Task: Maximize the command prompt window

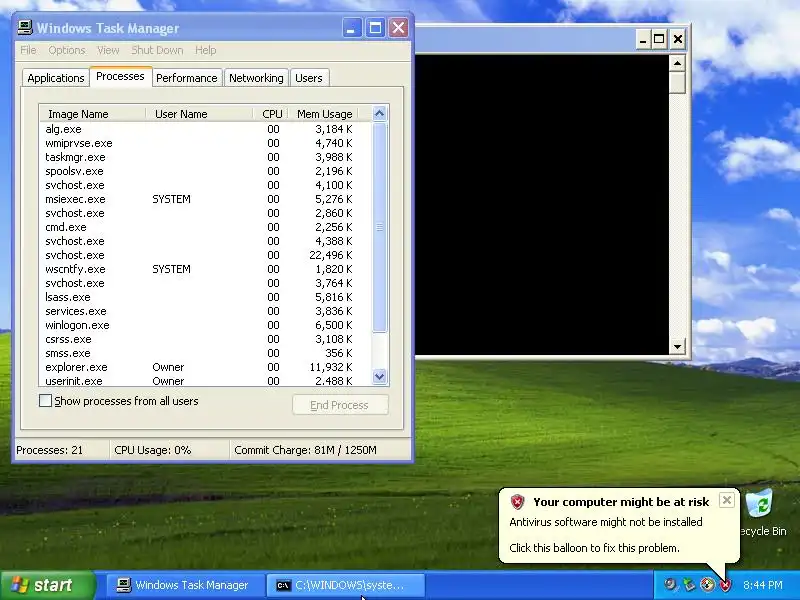Action: (x=659, y=39)
